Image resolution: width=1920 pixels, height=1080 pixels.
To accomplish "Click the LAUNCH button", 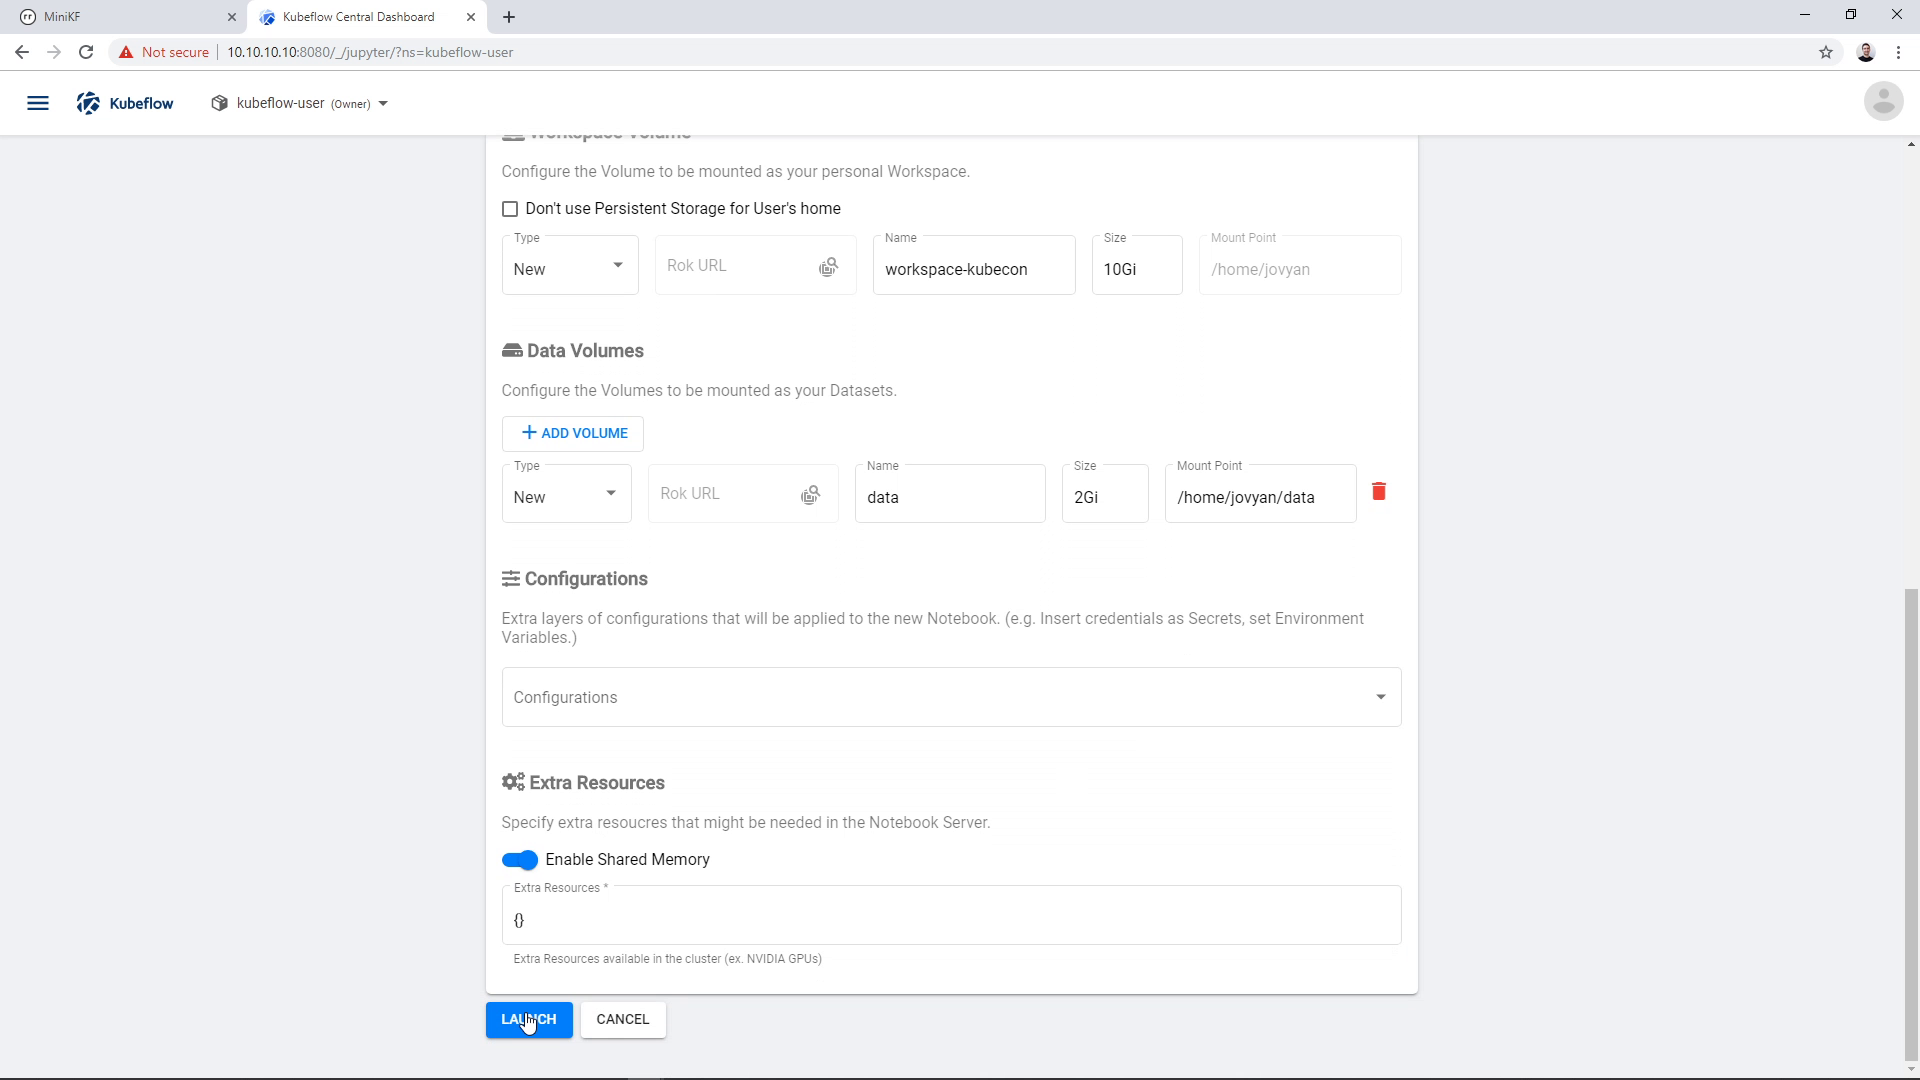I will coord(529,1020).
